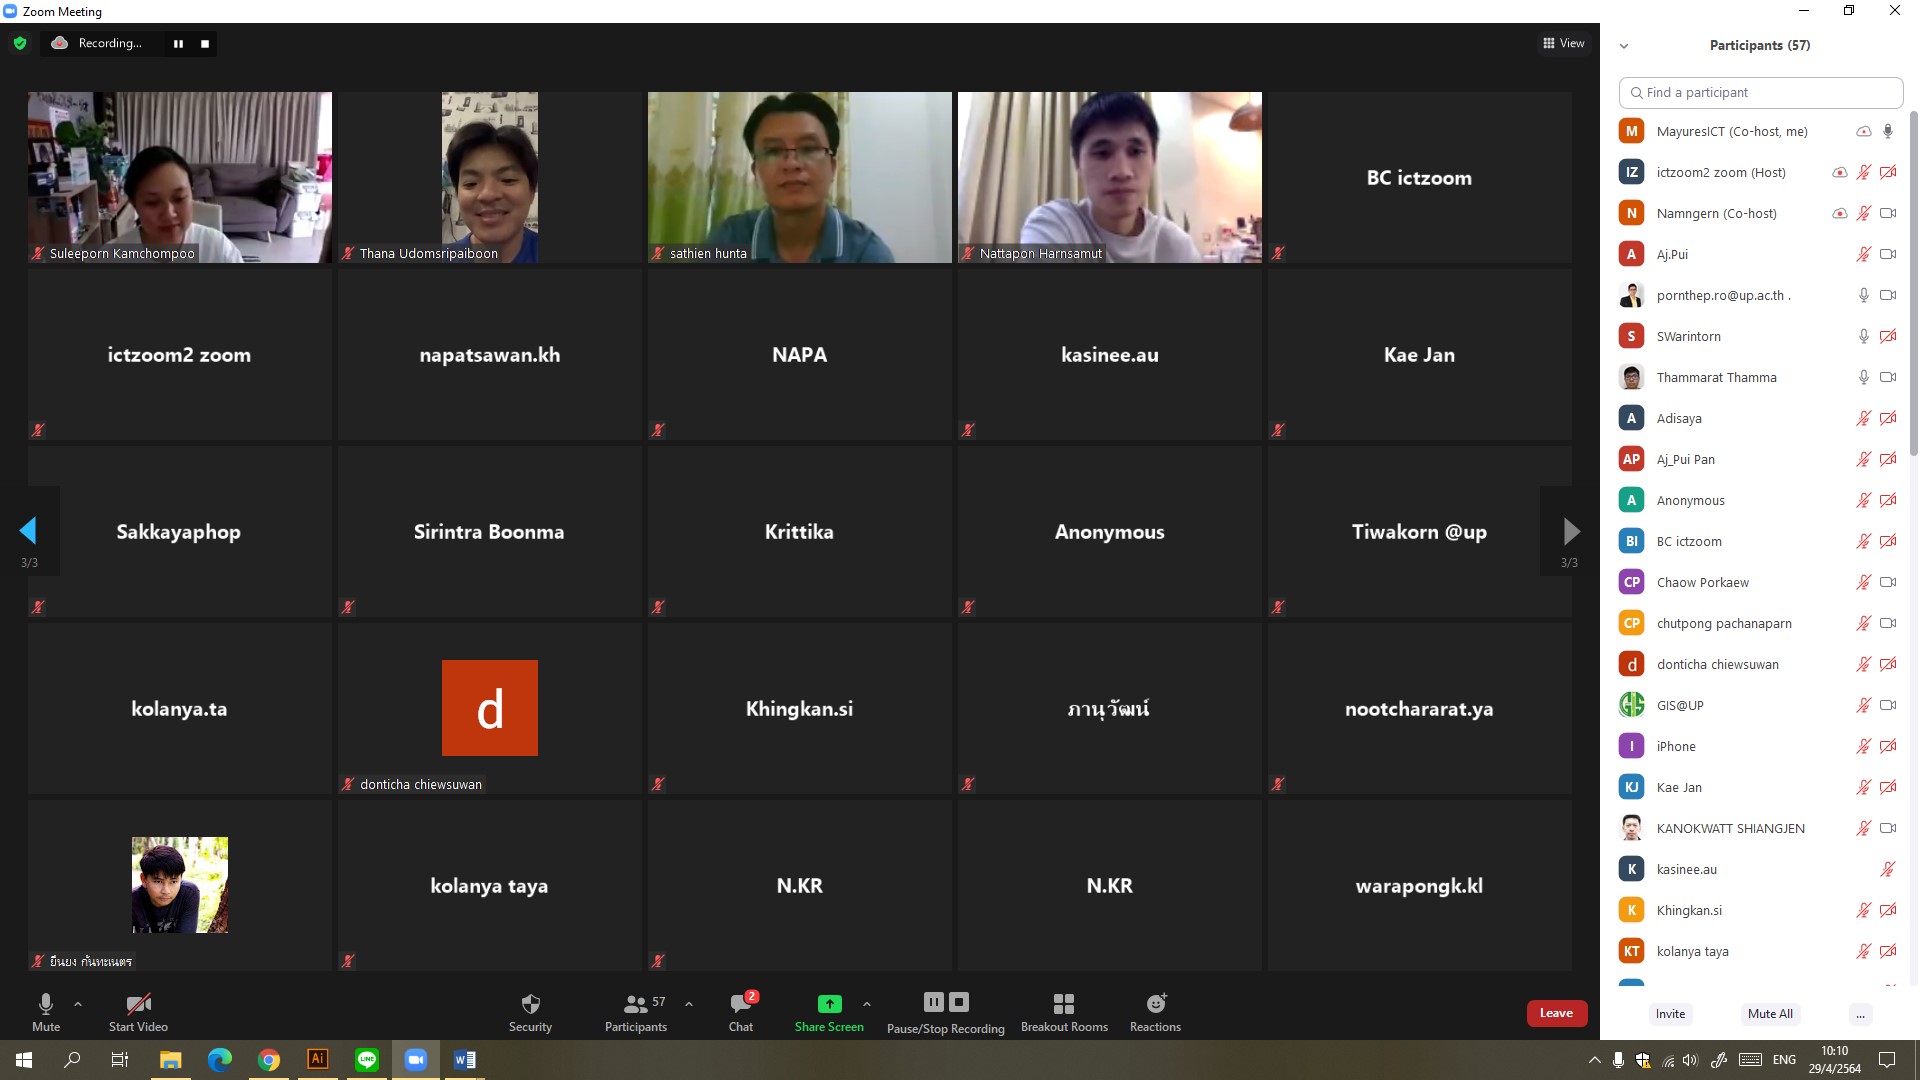Leave the meeting

click(x=1556, y=1013)
